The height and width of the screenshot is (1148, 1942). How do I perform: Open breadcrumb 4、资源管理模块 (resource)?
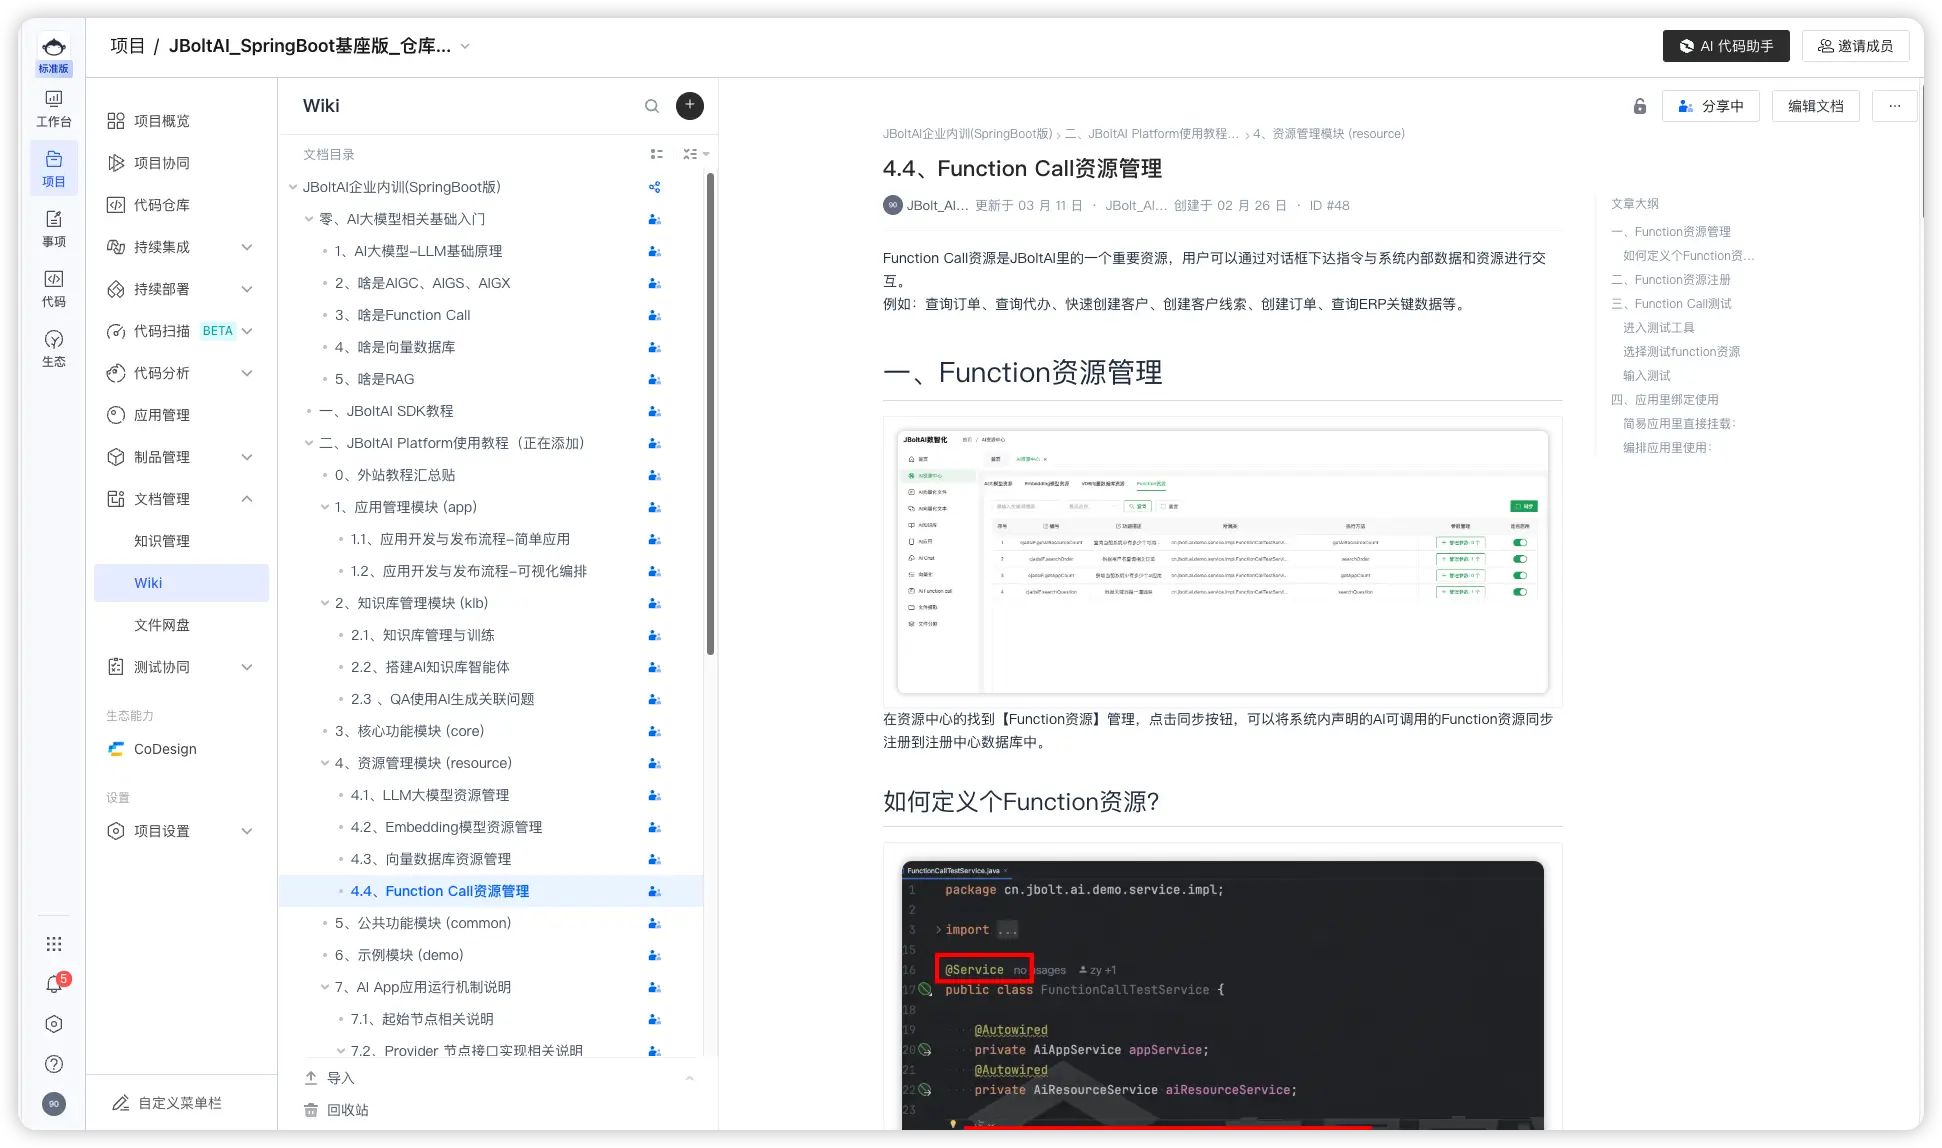point(1329,134)
